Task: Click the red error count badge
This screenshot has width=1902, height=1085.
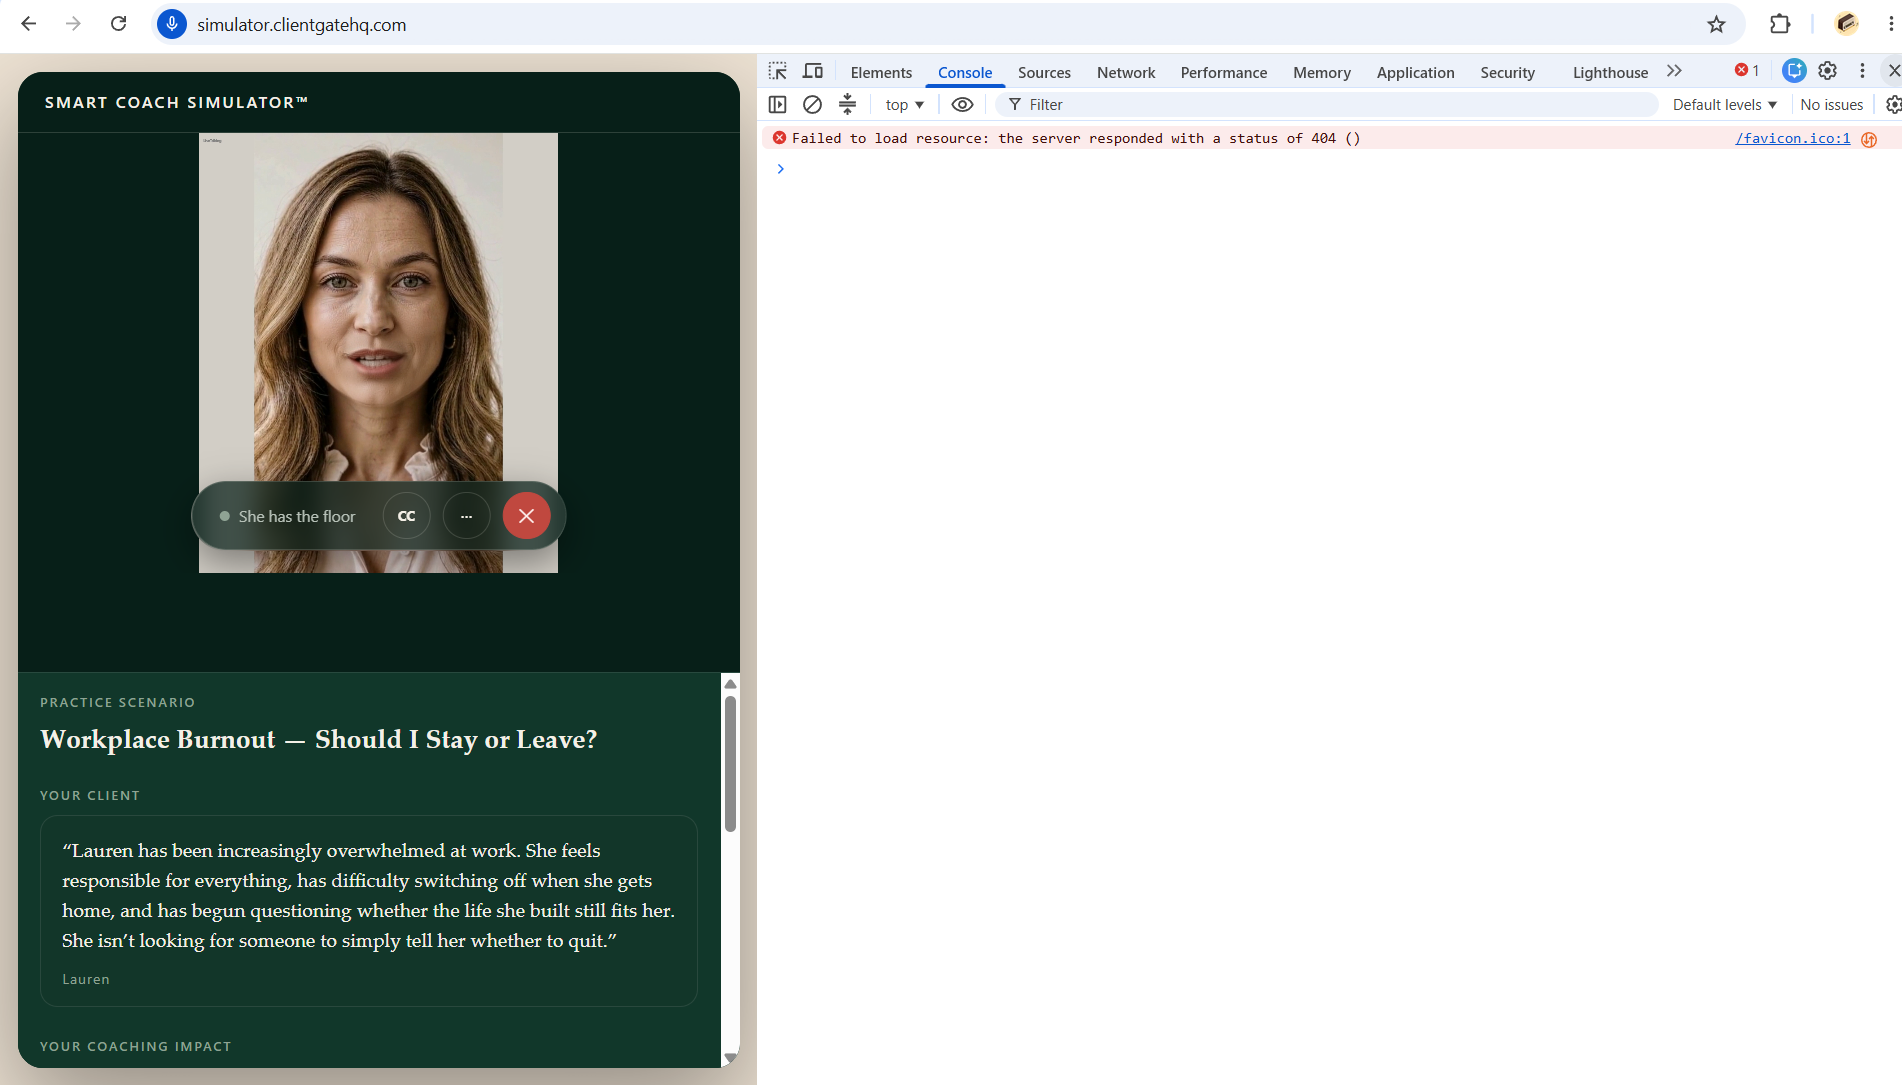Action: click(1747, 70)
